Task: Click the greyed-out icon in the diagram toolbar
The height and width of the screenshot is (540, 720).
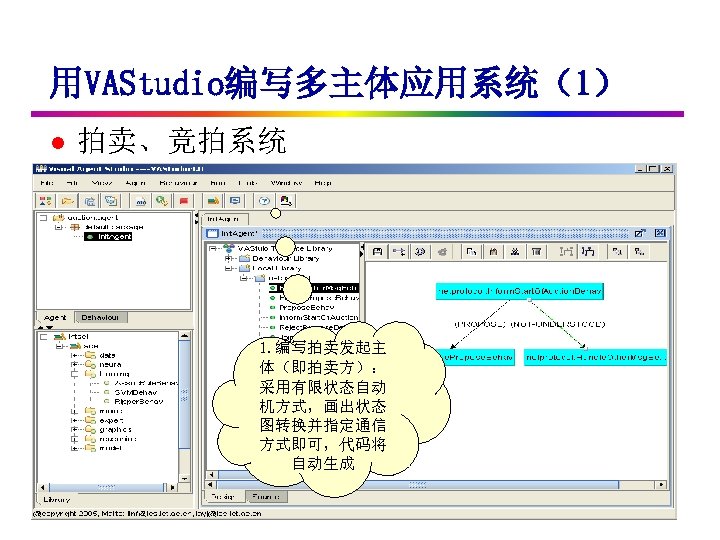Action: point(442,252)
